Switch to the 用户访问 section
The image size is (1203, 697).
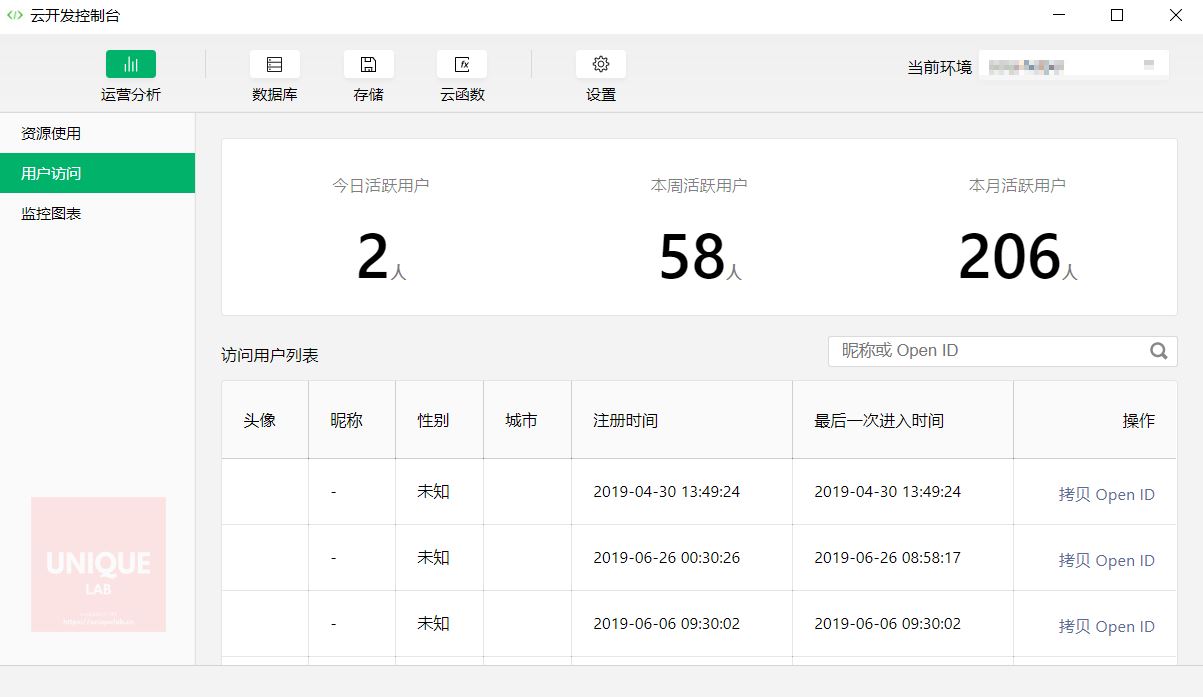click(50, 172)
